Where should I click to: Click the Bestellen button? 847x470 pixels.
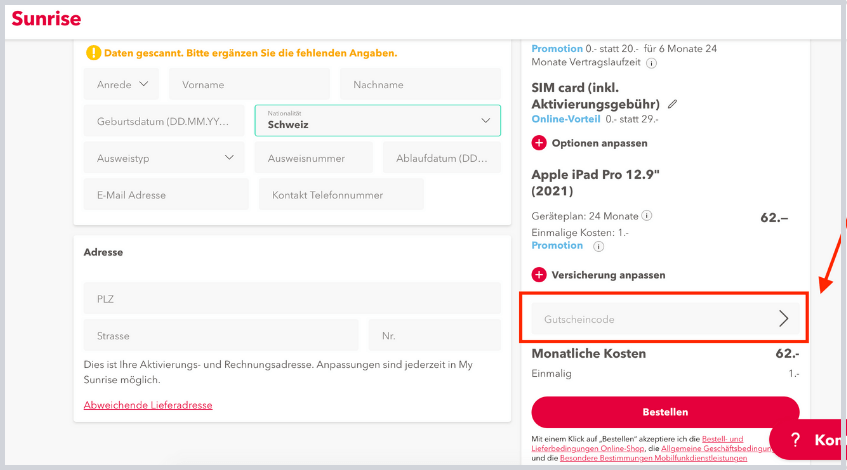pyautogui.click(x=665, y=412)
